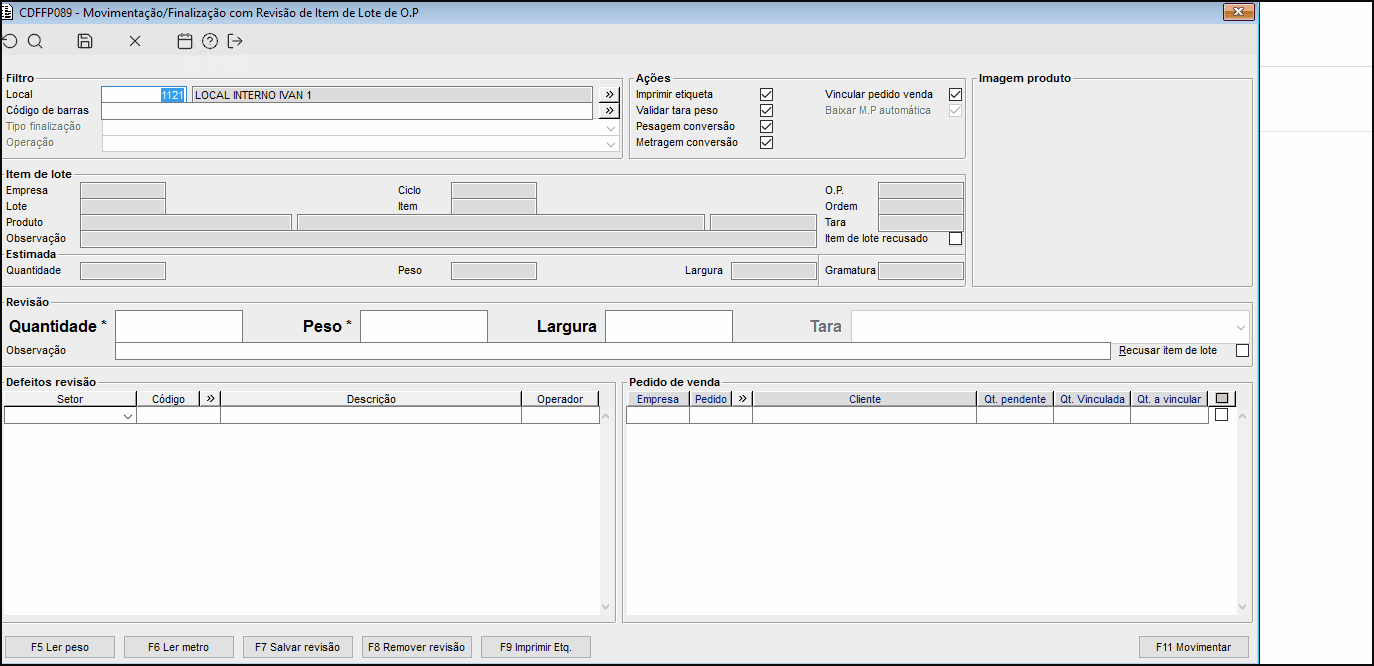Click the magnifier search toolbar icon
This screenshot has height=666, width=1374.
tap(35, 41)
